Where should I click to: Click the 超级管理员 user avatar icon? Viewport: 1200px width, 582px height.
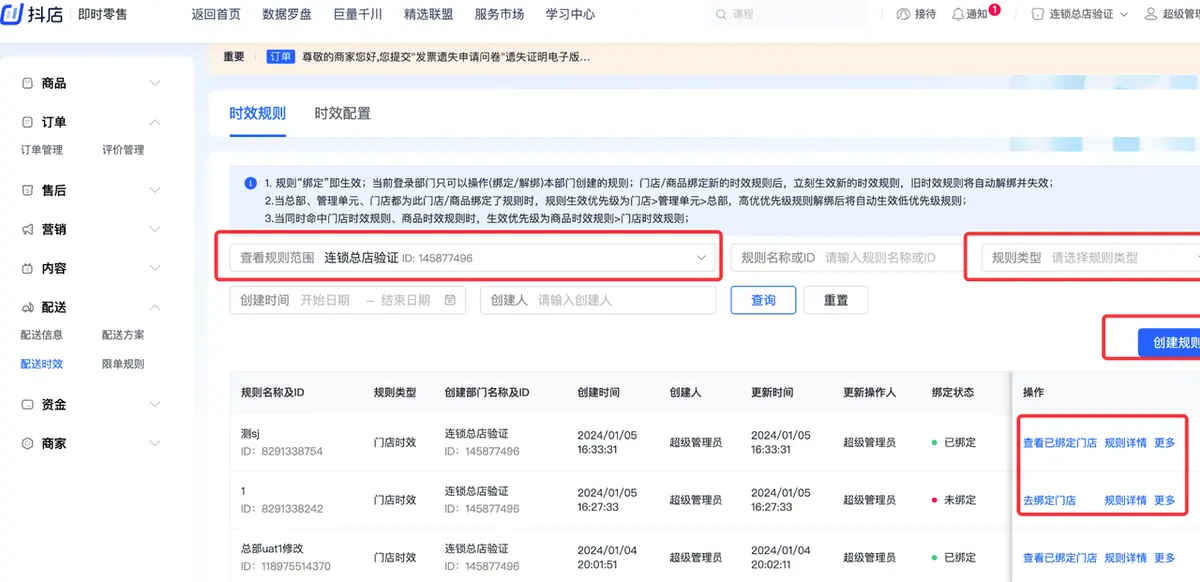pyautogui.click(x=1151, y=14)
